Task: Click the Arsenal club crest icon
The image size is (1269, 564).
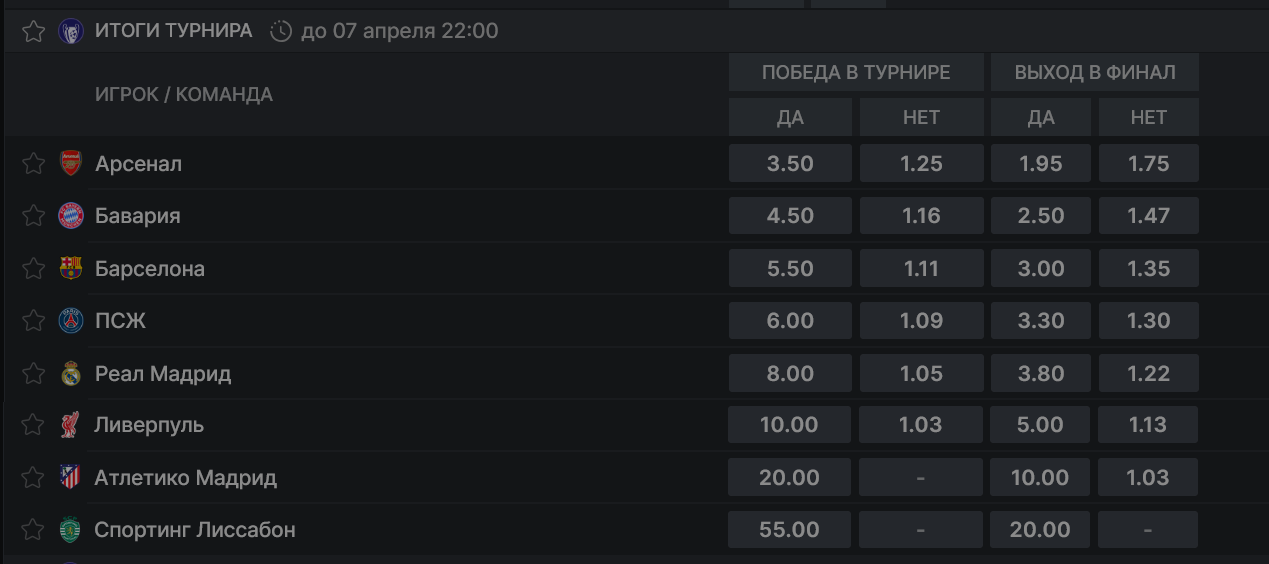Action: click(70, 163)
